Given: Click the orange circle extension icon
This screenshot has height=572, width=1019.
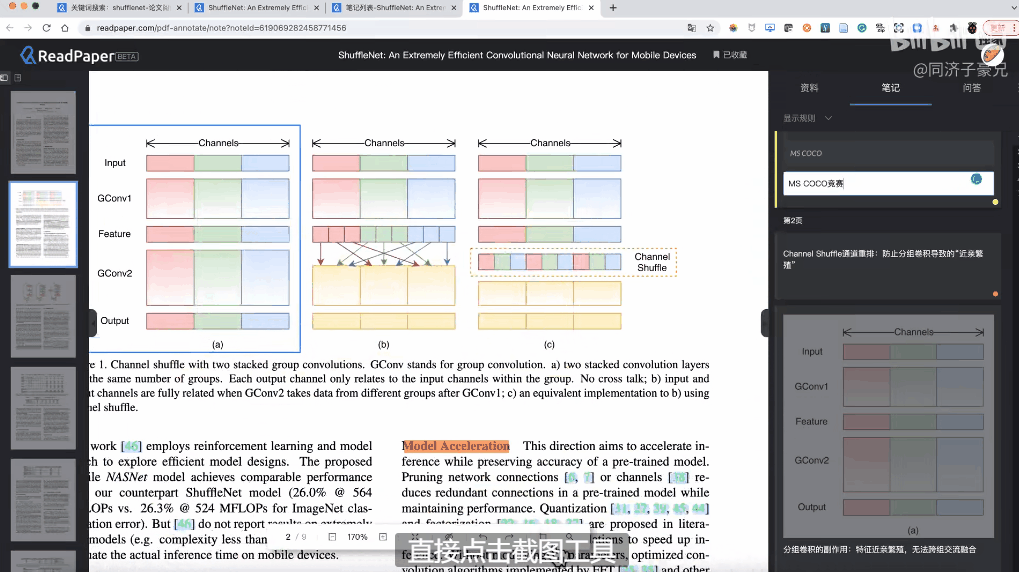Looking at the screenshot, I should 806,28.
